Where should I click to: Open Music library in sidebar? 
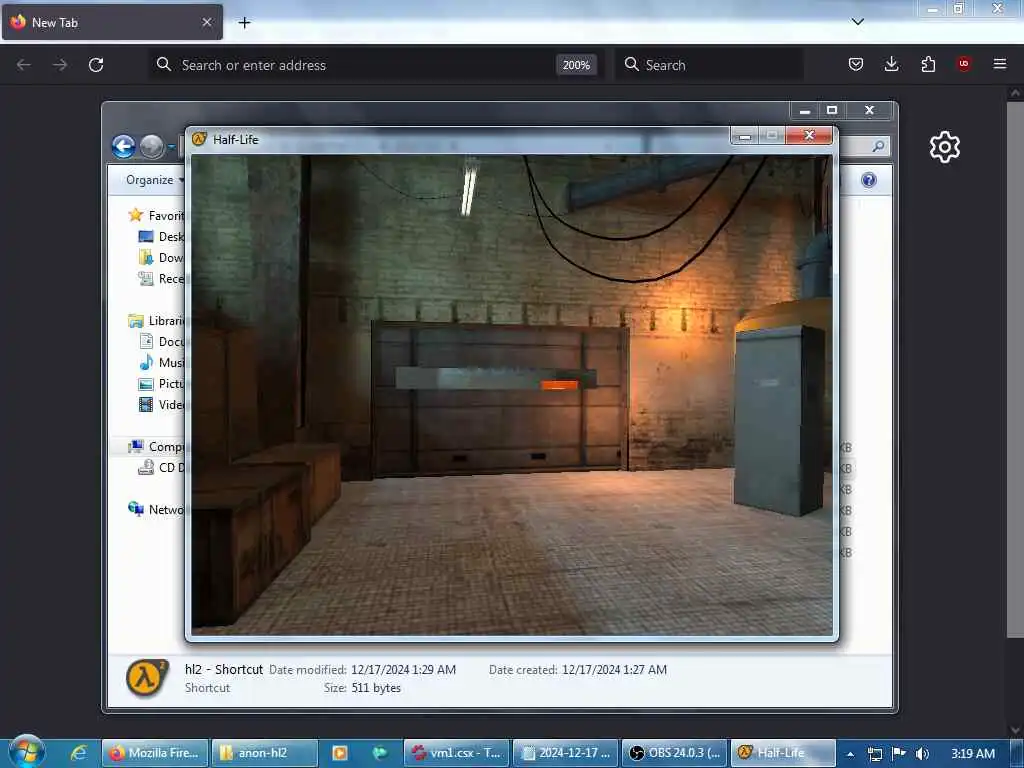pyautogui.click(x=161, y=362)
